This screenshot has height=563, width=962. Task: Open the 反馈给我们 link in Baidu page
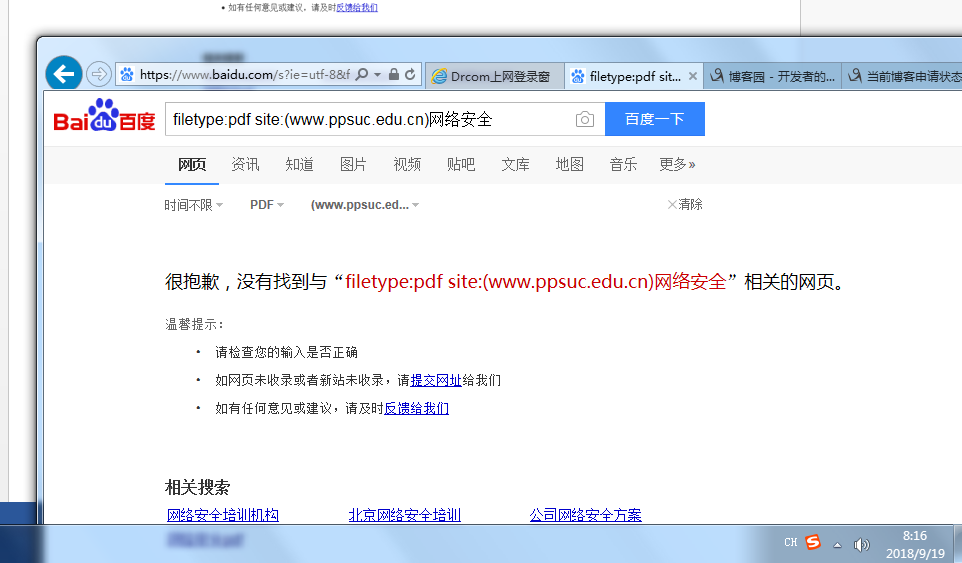point(416,408)
